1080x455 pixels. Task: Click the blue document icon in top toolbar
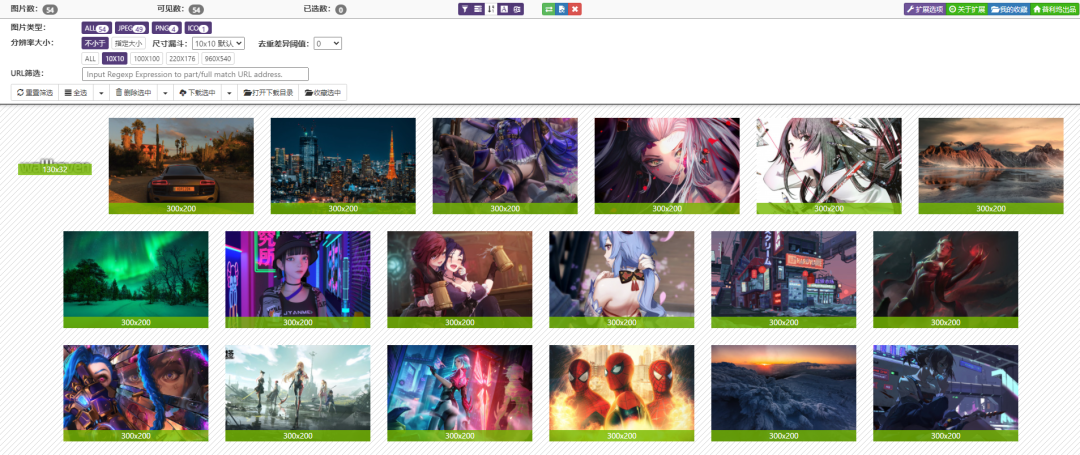[x=562, y=9]
